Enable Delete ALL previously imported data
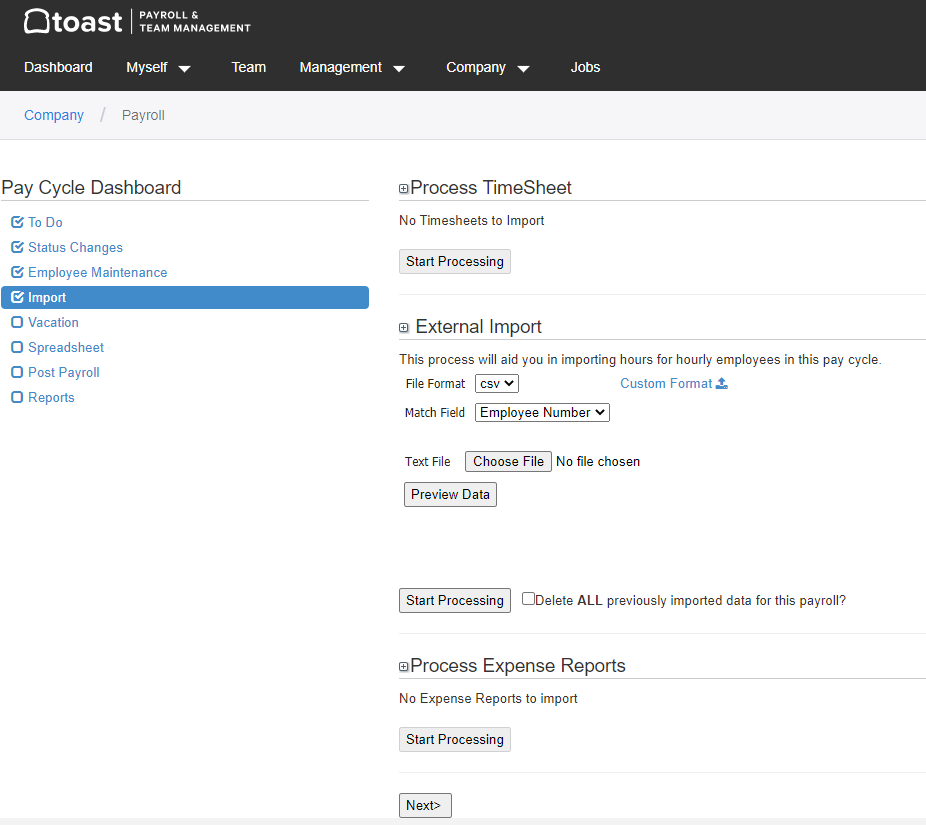Screen dimensions: 926x825 (528, 598)
